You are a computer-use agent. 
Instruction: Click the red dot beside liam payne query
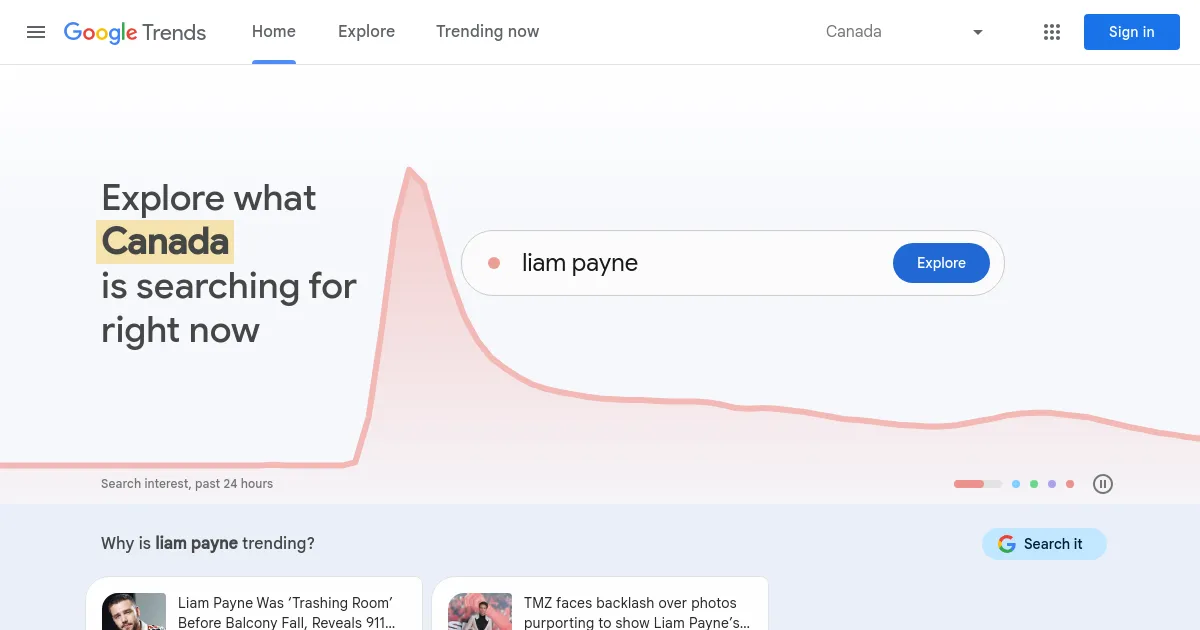tap(494, 262)
